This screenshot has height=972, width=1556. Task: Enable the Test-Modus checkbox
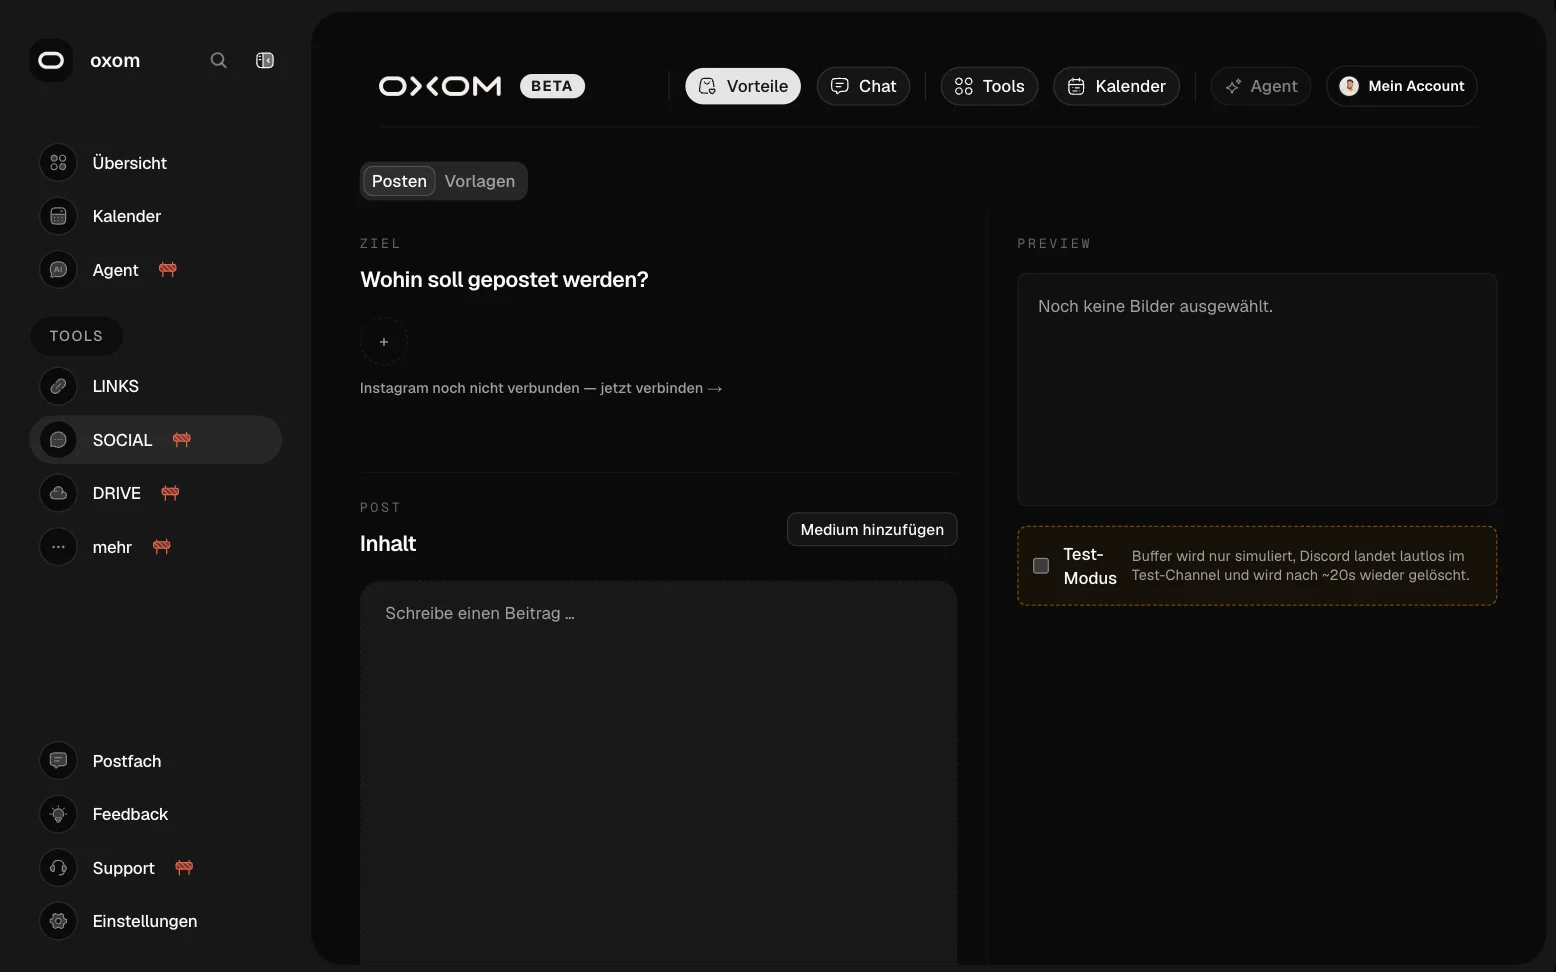(1041, 566)
